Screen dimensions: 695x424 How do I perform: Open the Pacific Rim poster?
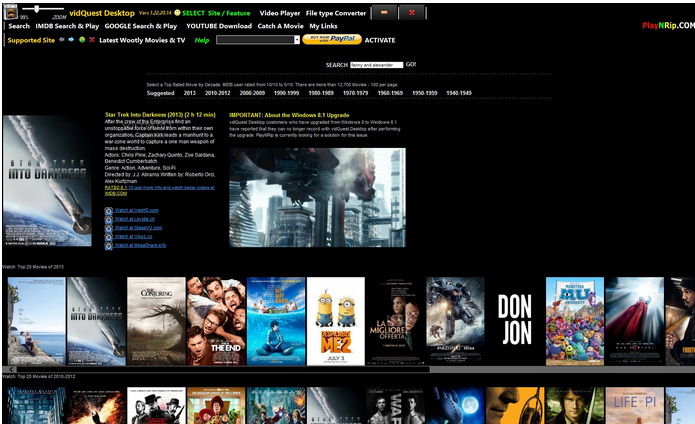coord(455,321)
